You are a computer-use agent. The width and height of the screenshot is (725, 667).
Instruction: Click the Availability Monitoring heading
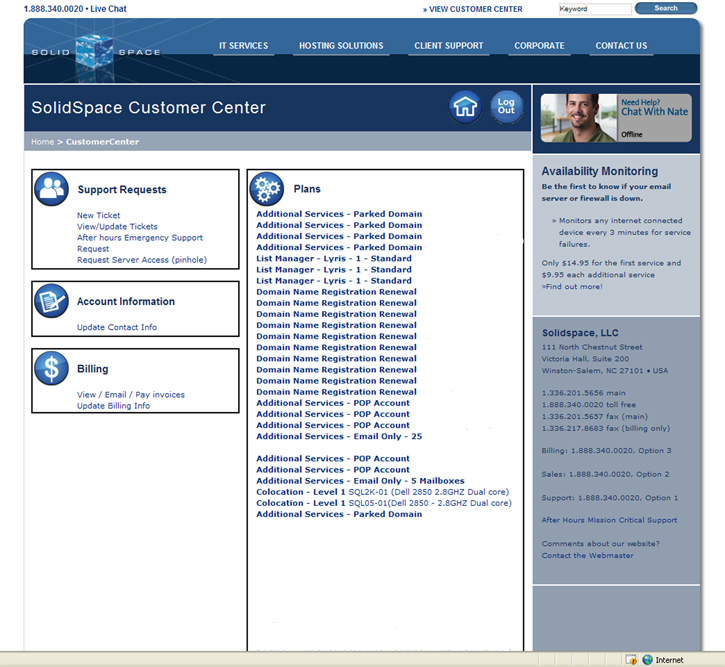tap(600, 171)
